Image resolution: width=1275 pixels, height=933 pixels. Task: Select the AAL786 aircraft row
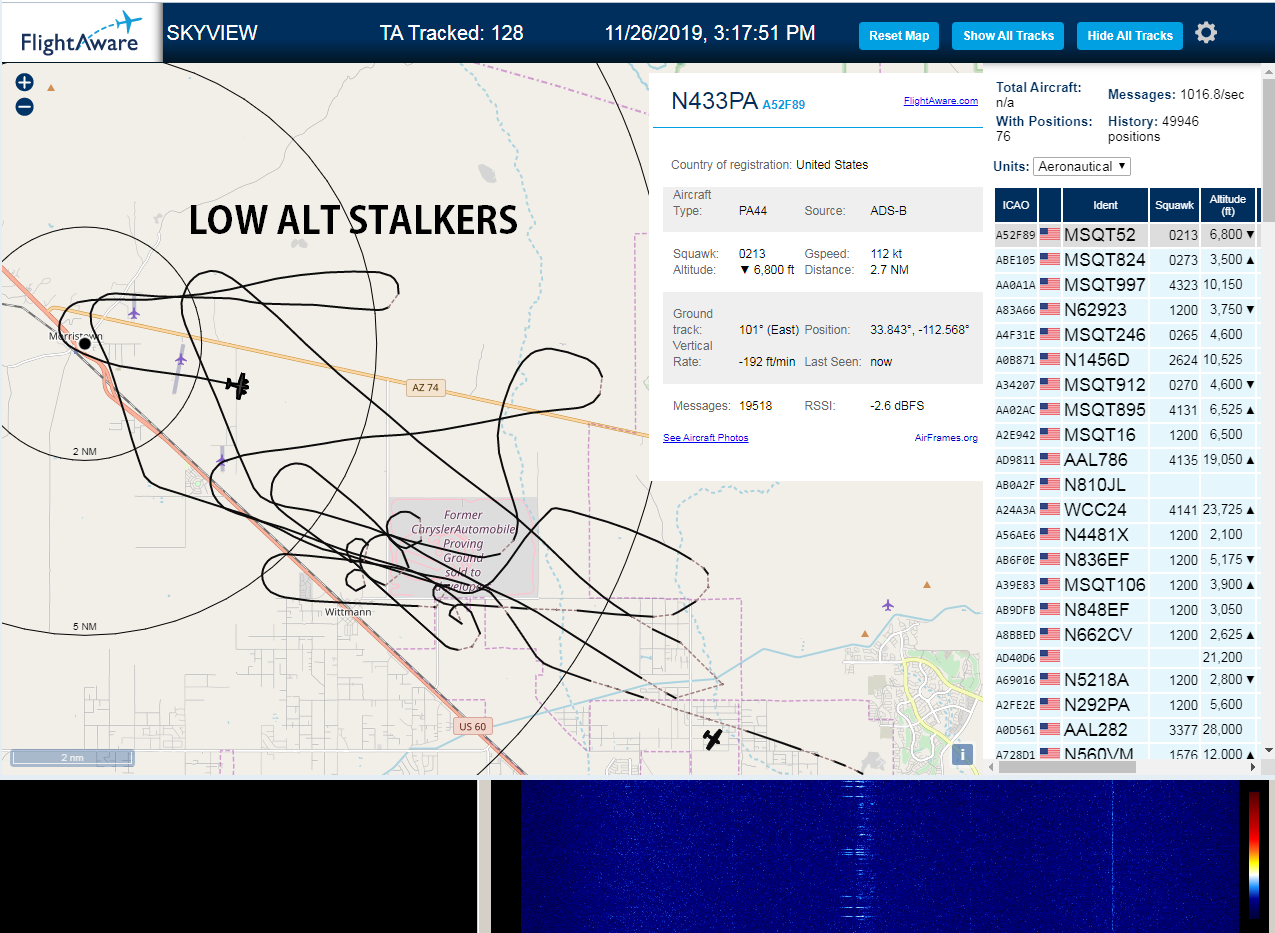click(1125, 460)
